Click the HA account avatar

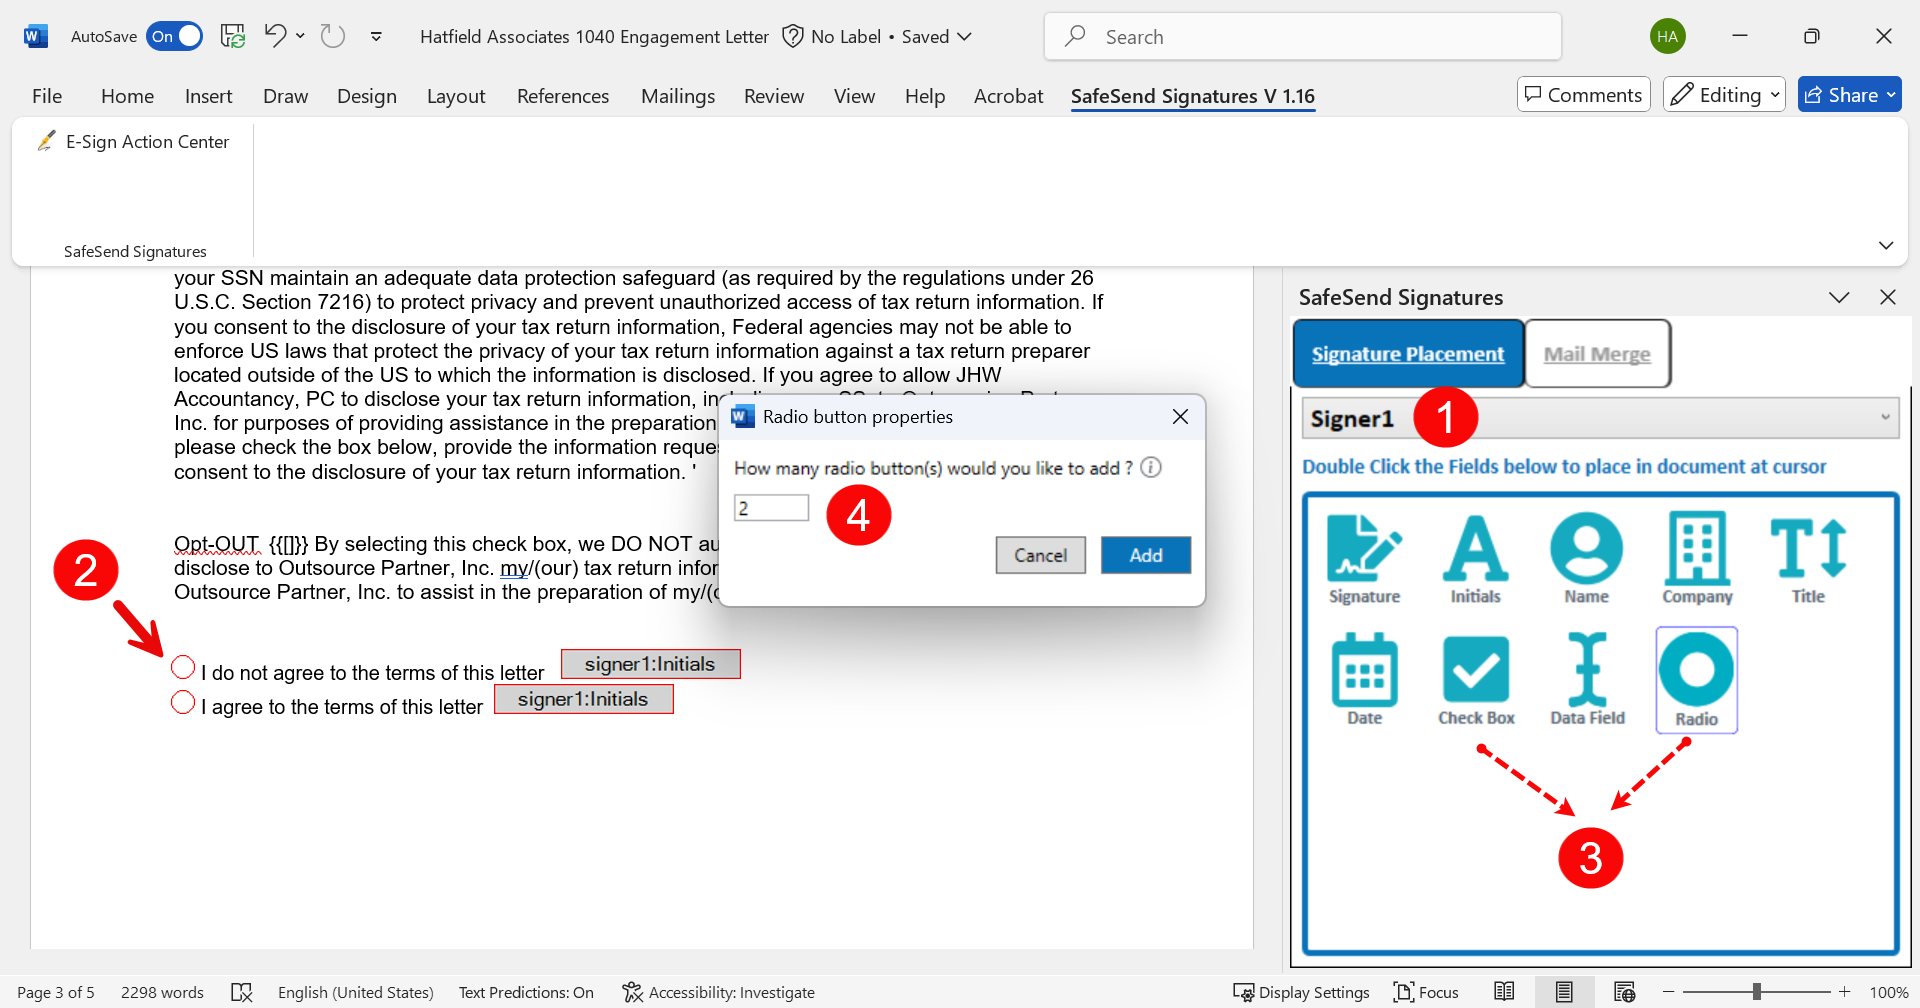[1667, 37]
